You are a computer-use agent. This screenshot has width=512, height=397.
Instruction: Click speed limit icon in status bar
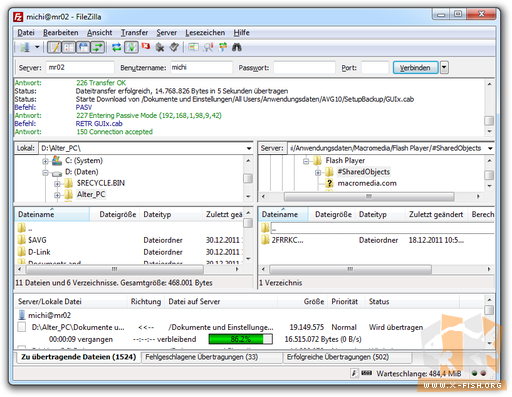coord(354,373)
